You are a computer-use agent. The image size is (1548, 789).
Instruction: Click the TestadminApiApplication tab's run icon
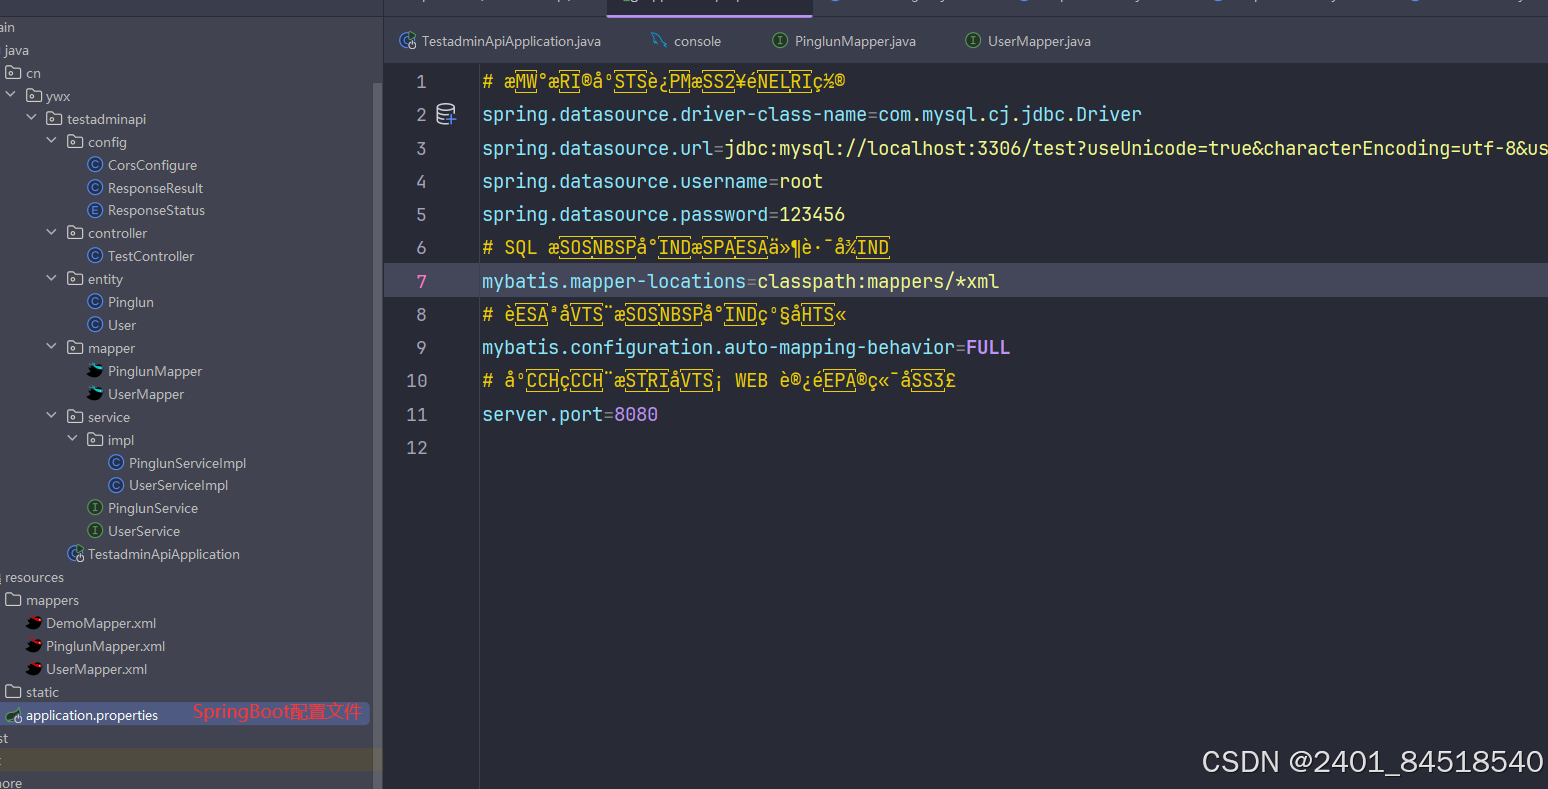coord(407,41)
